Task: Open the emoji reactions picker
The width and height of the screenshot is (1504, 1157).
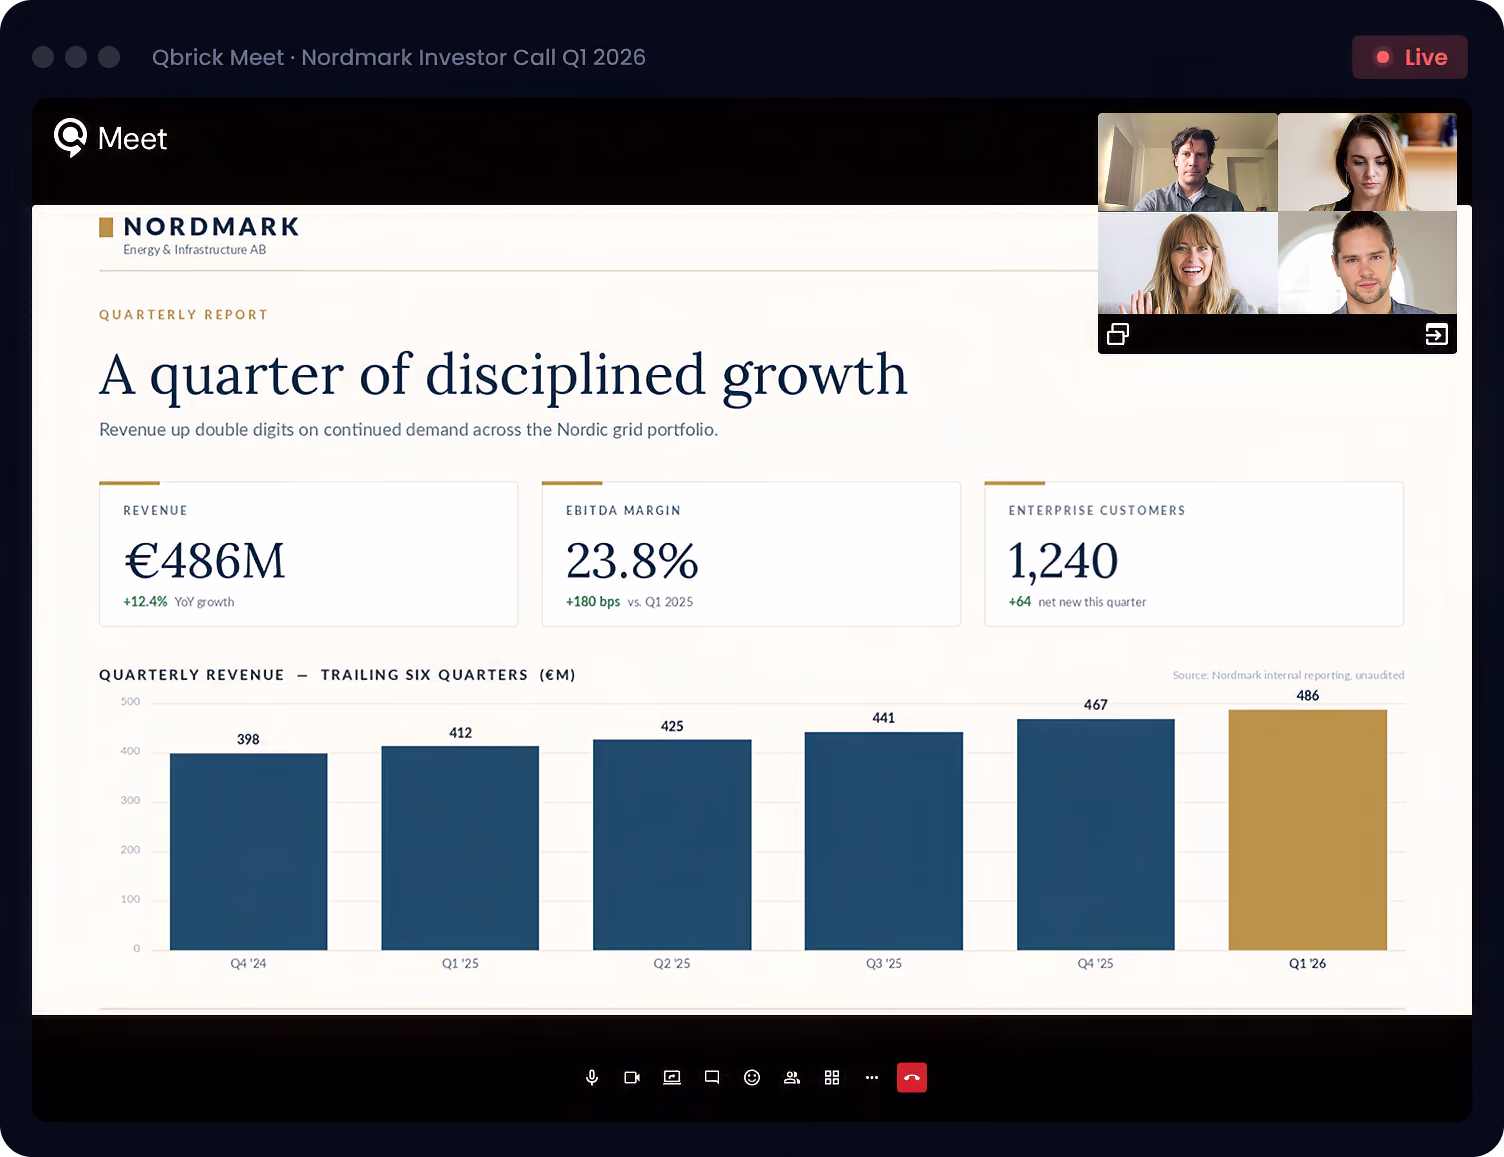Action: click(x=752, y=1077)
